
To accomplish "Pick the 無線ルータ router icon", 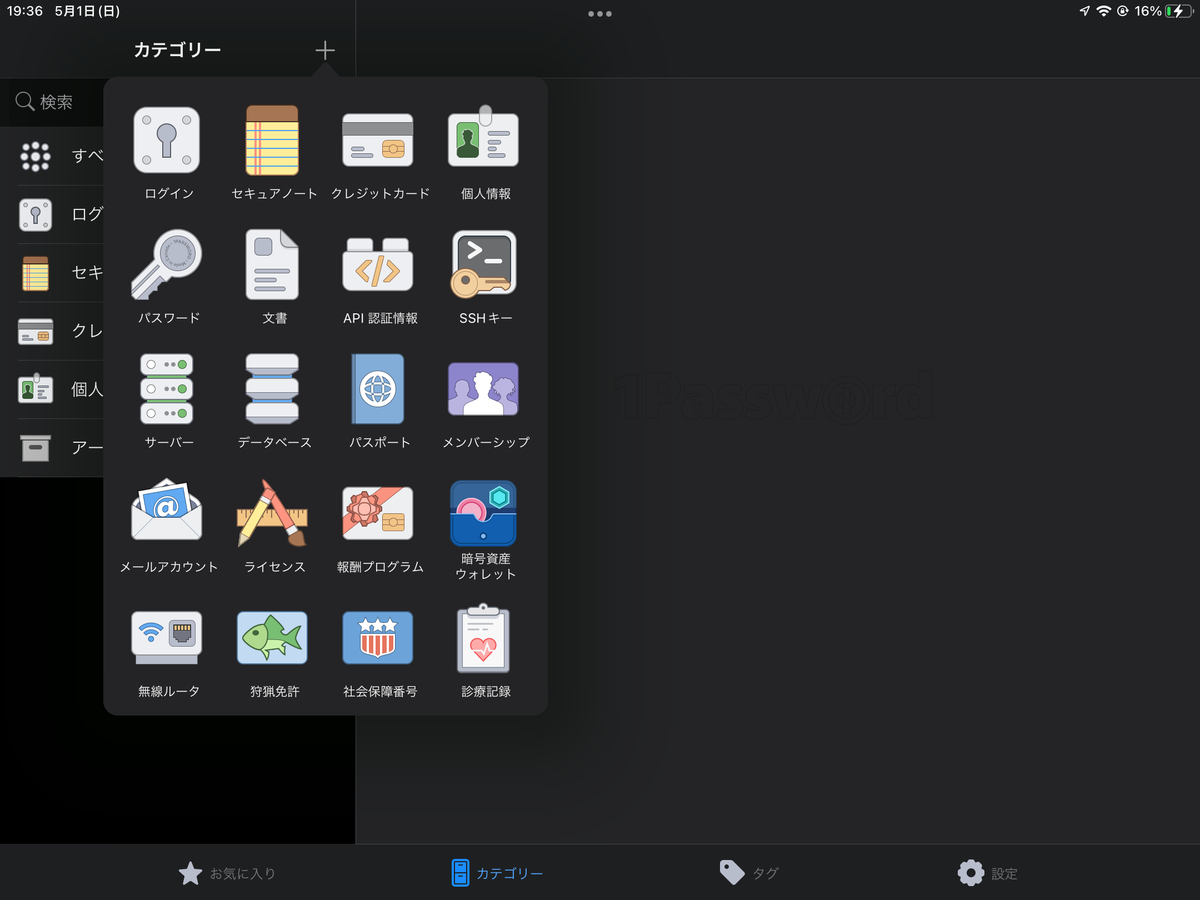I will 166,638.
